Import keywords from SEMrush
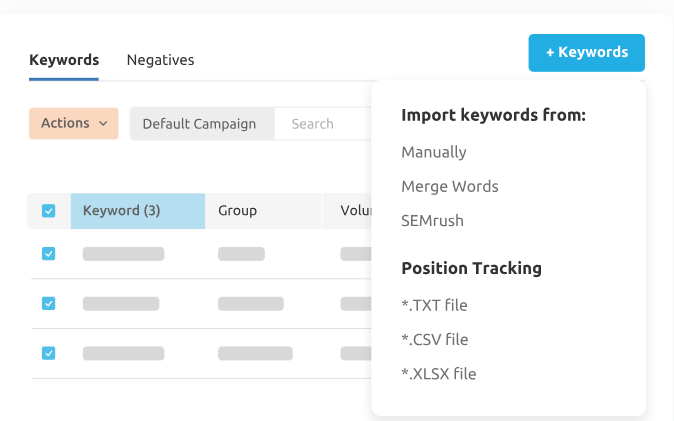This screenshot has width=674, height=421. (x=432, y=221)
